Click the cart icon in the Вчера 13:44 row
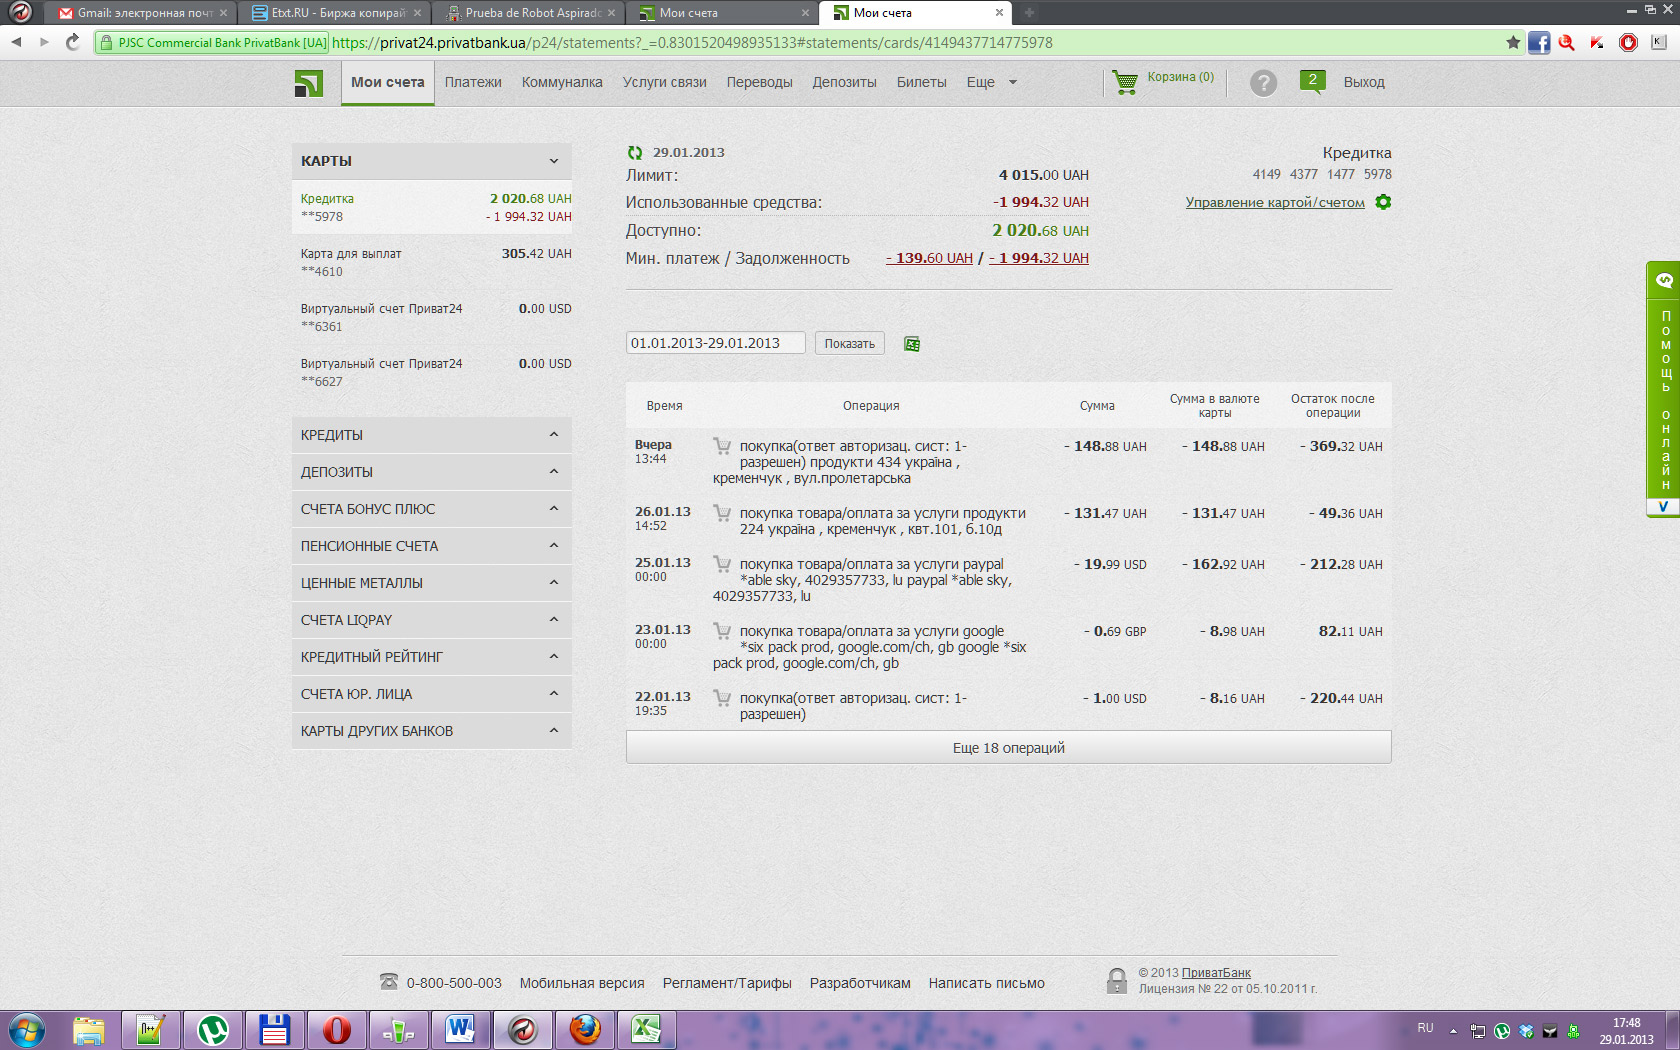The height and width of the screenshot is (1050, 1680). coord(722,446)
